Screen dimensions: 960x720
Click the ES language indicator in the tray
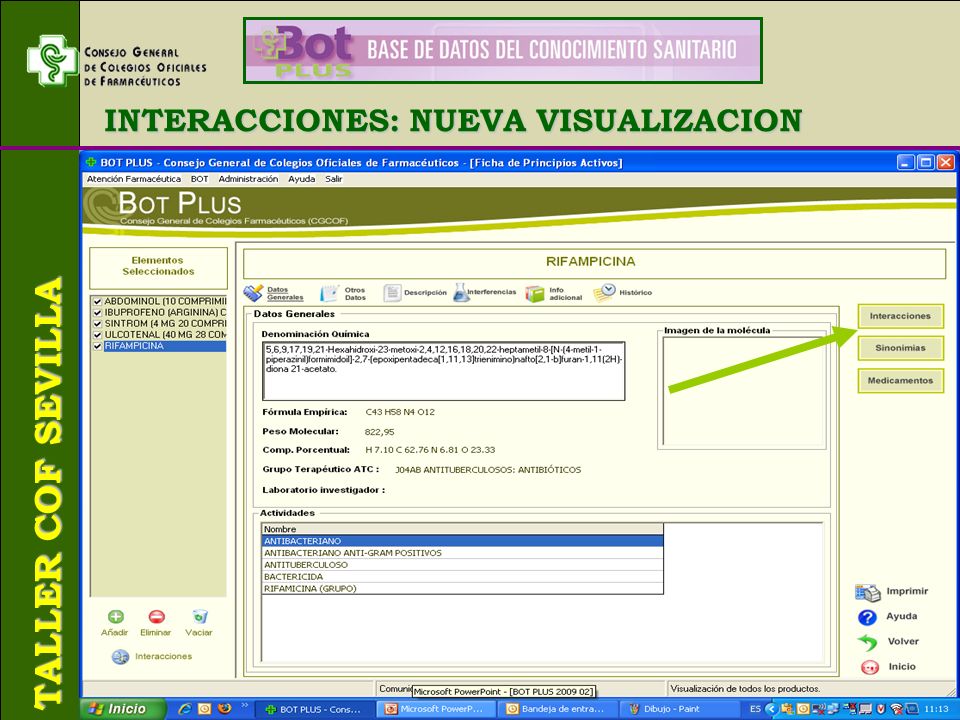pyautogui.click(x=755, y=709)
